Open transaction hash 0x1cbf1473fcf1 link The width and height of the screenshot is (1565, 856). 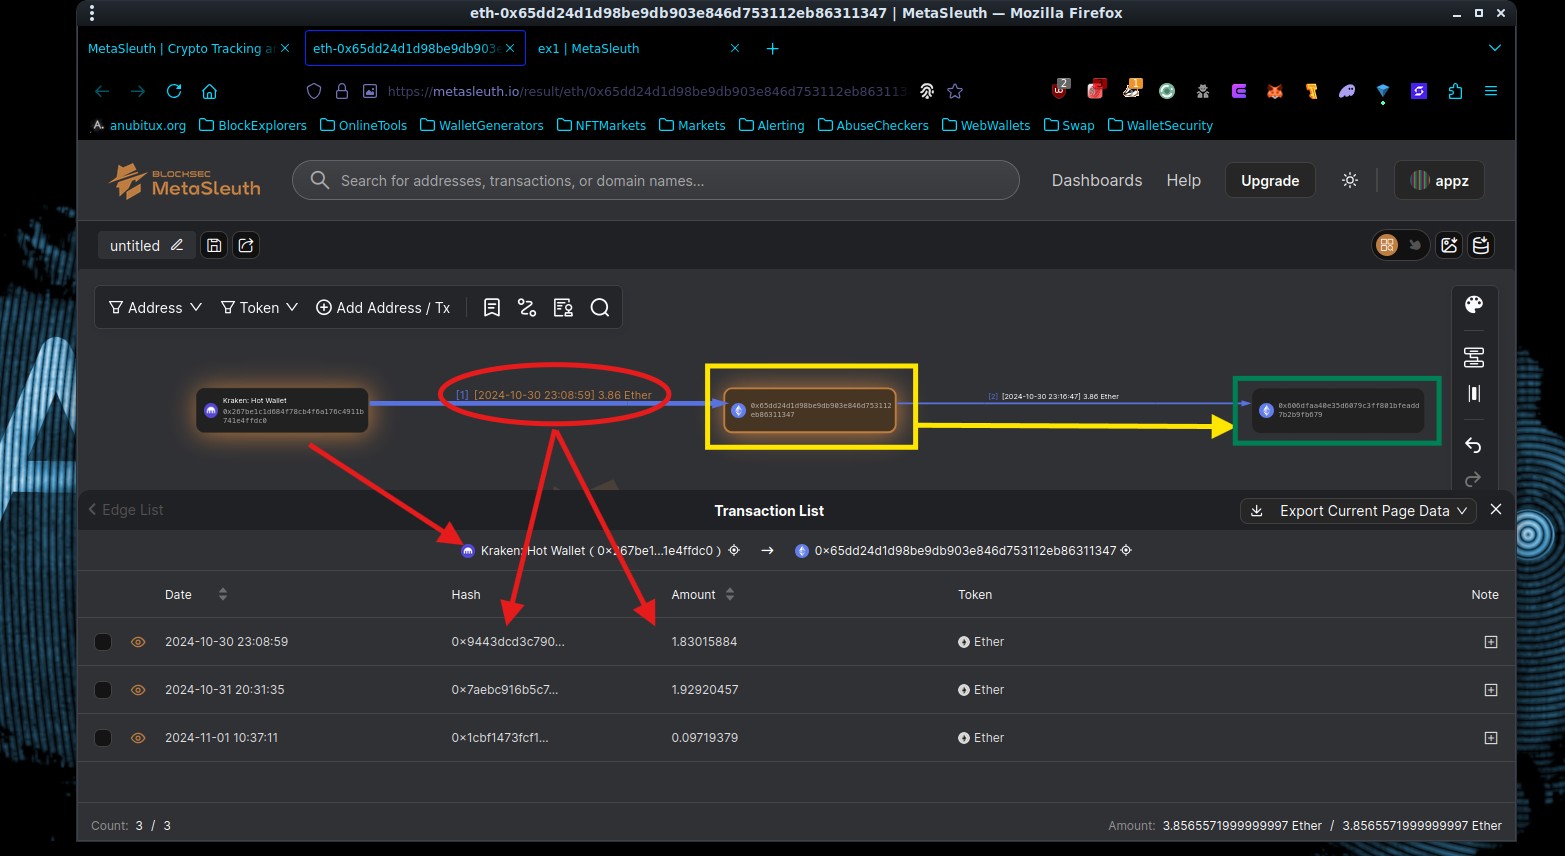pyautogui.click(x=500, y=738)
